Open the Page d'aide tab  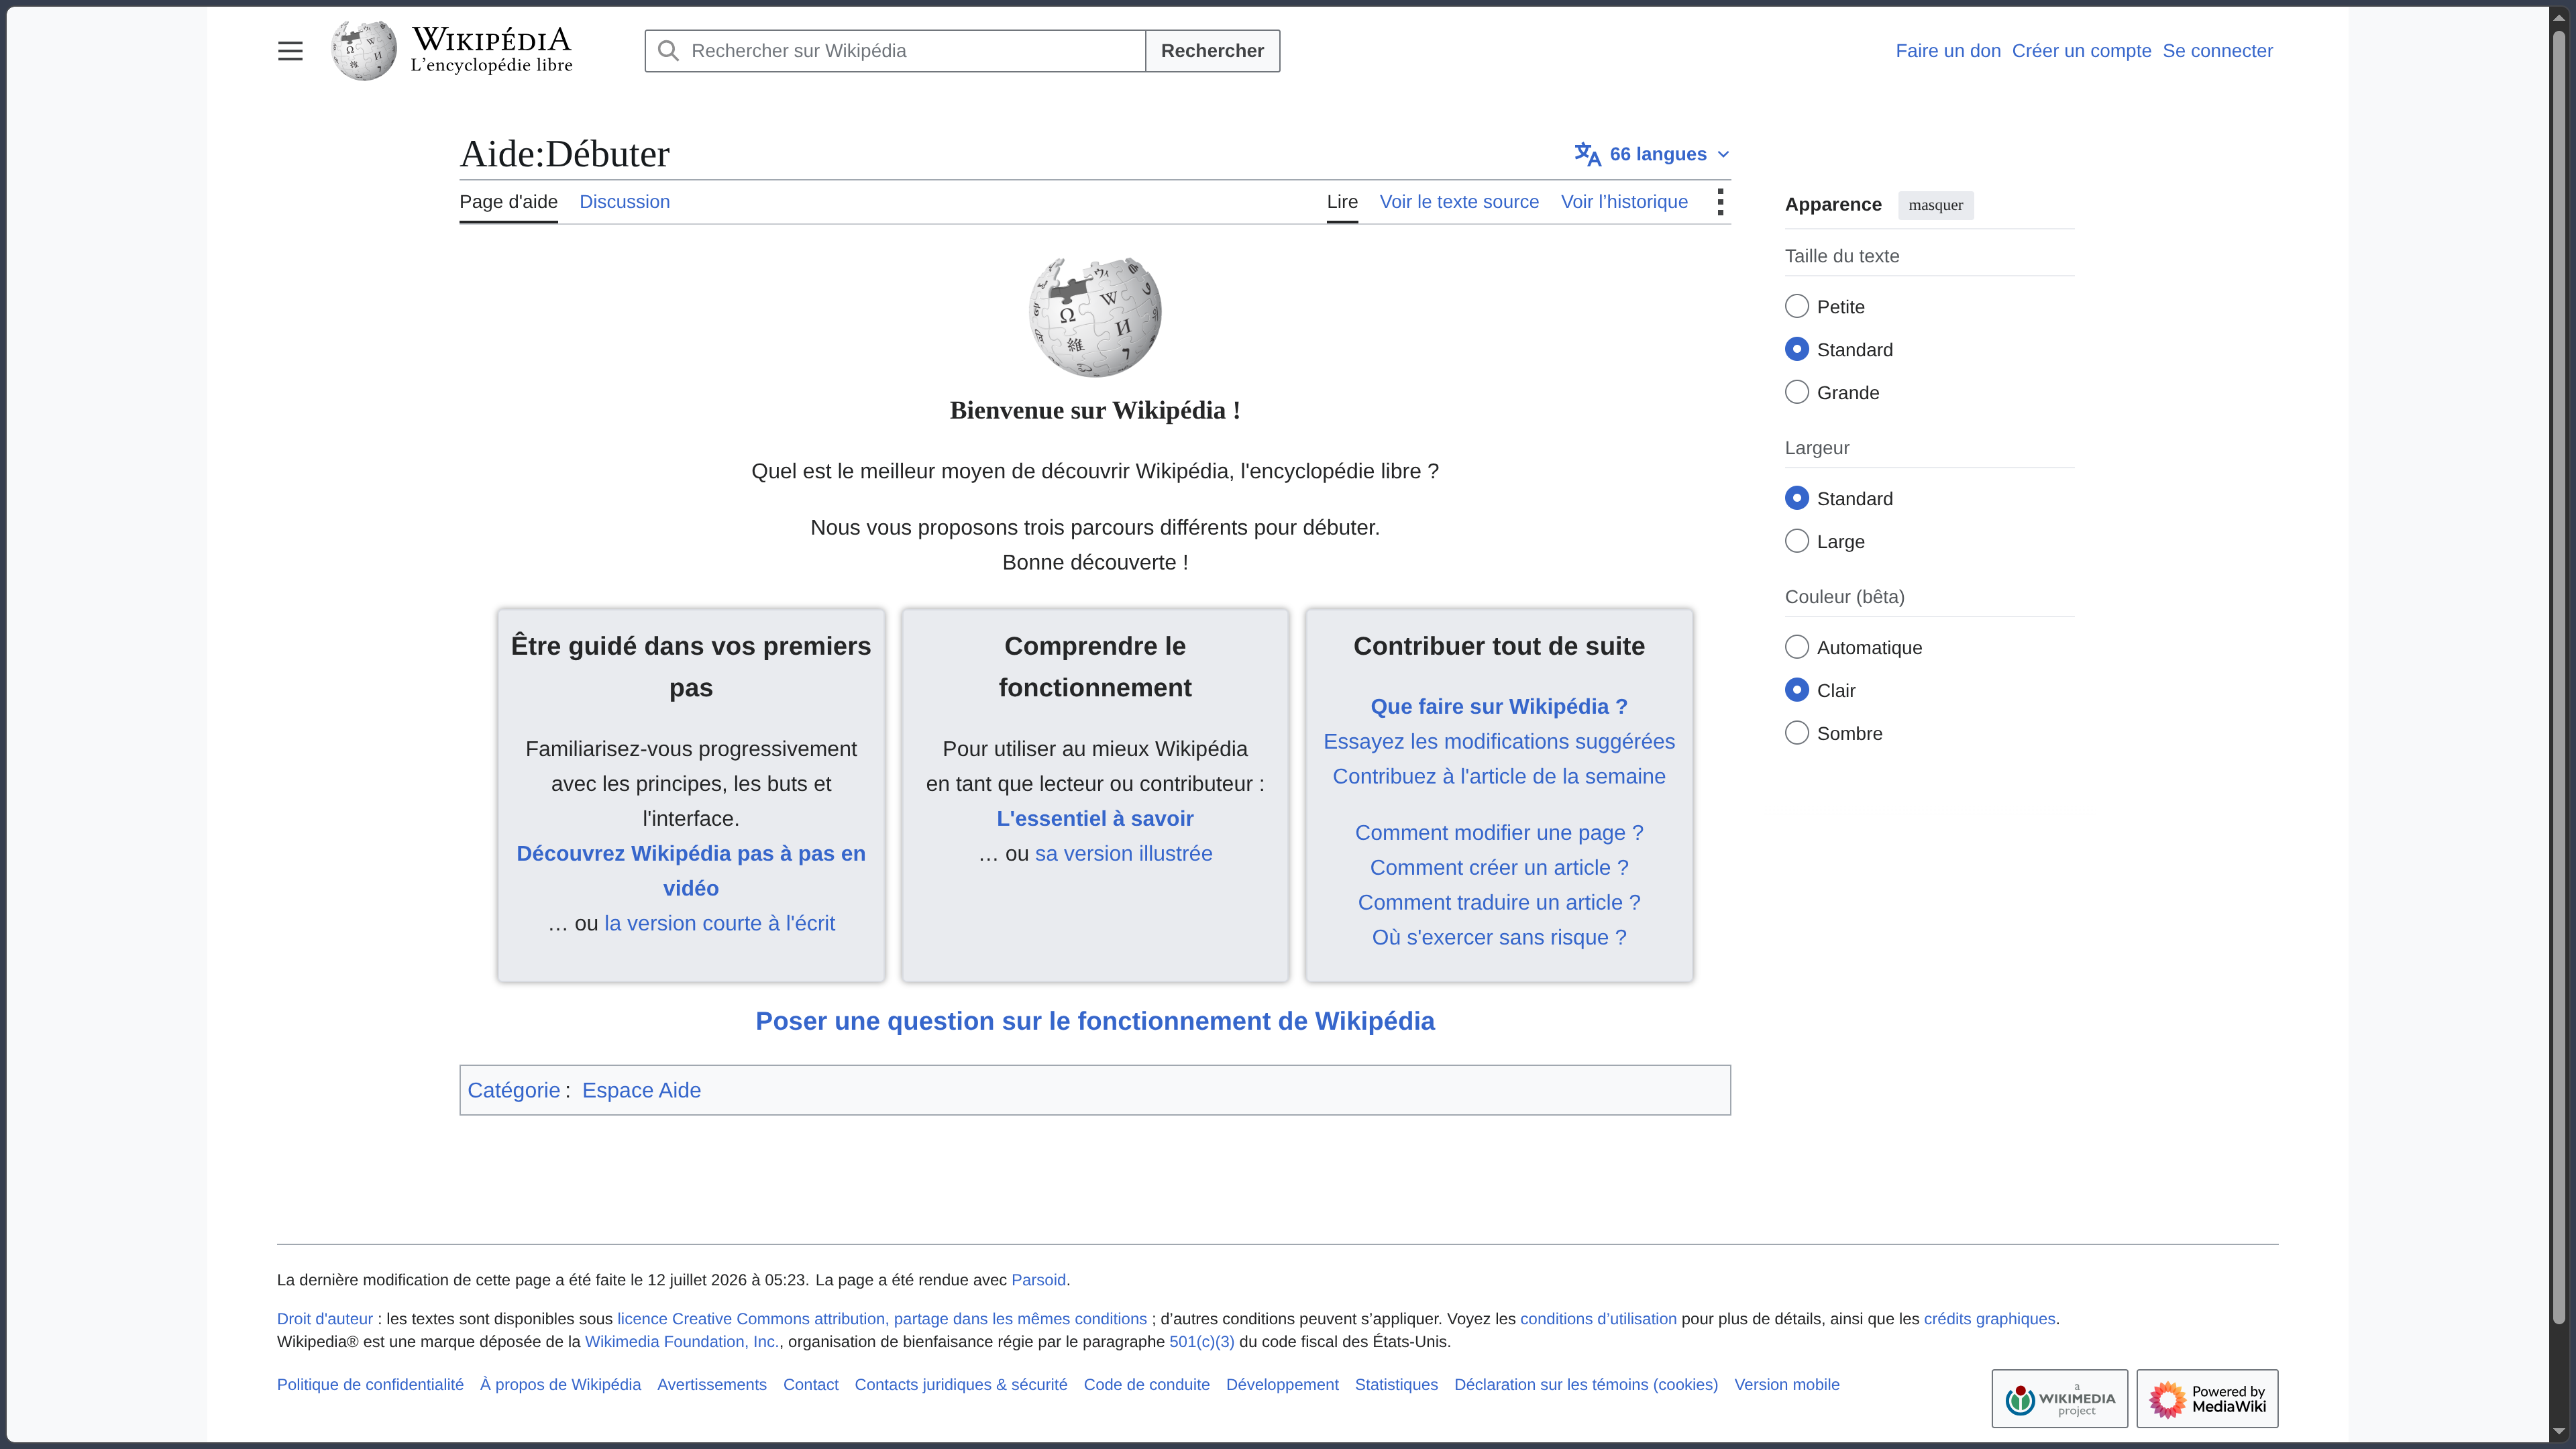pyautogui.click(x=508, y=202)
